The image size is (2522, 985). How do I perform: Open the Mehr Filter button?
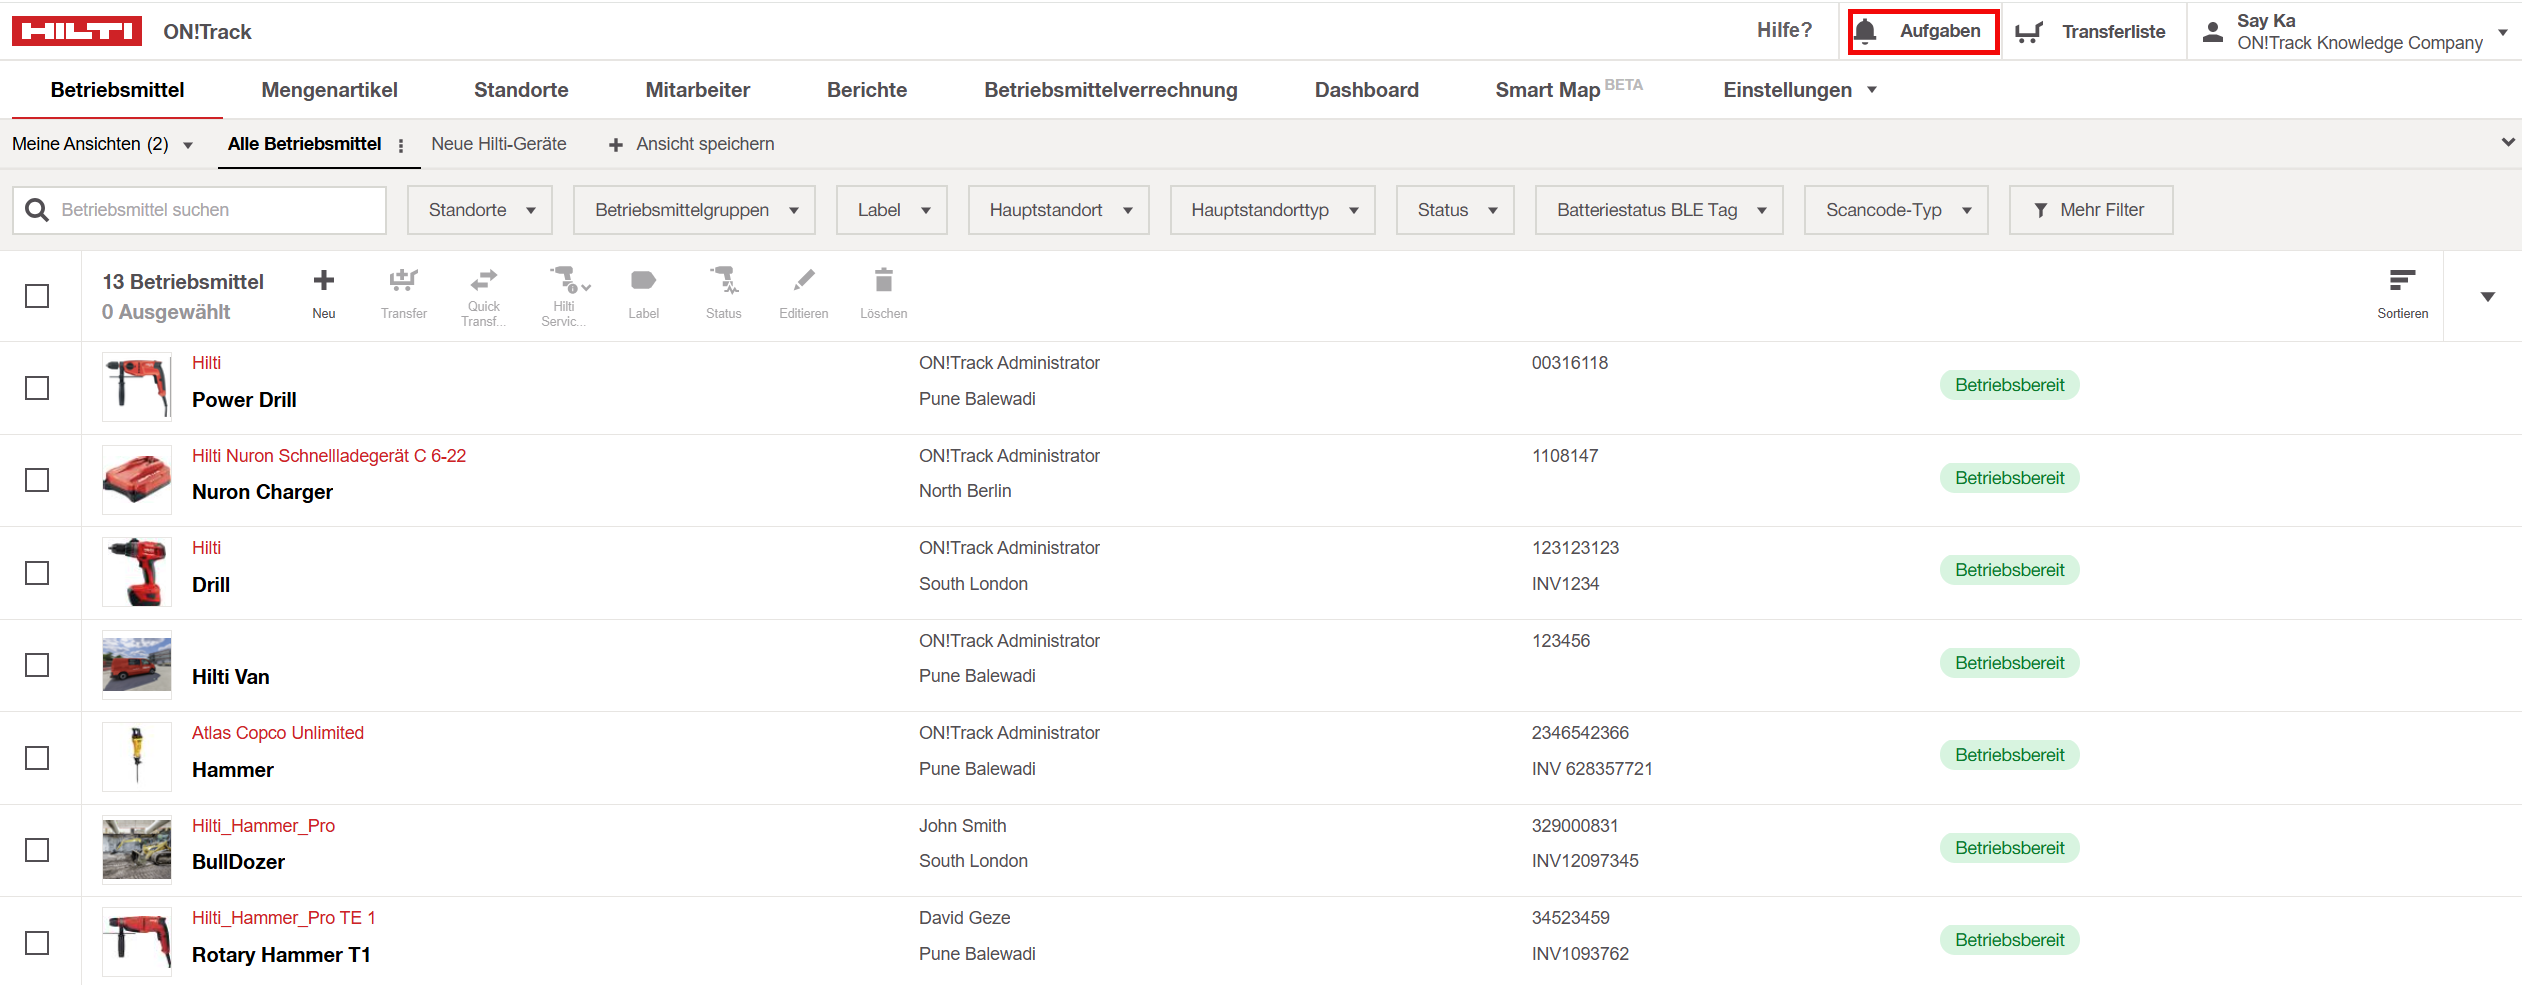2091,210
